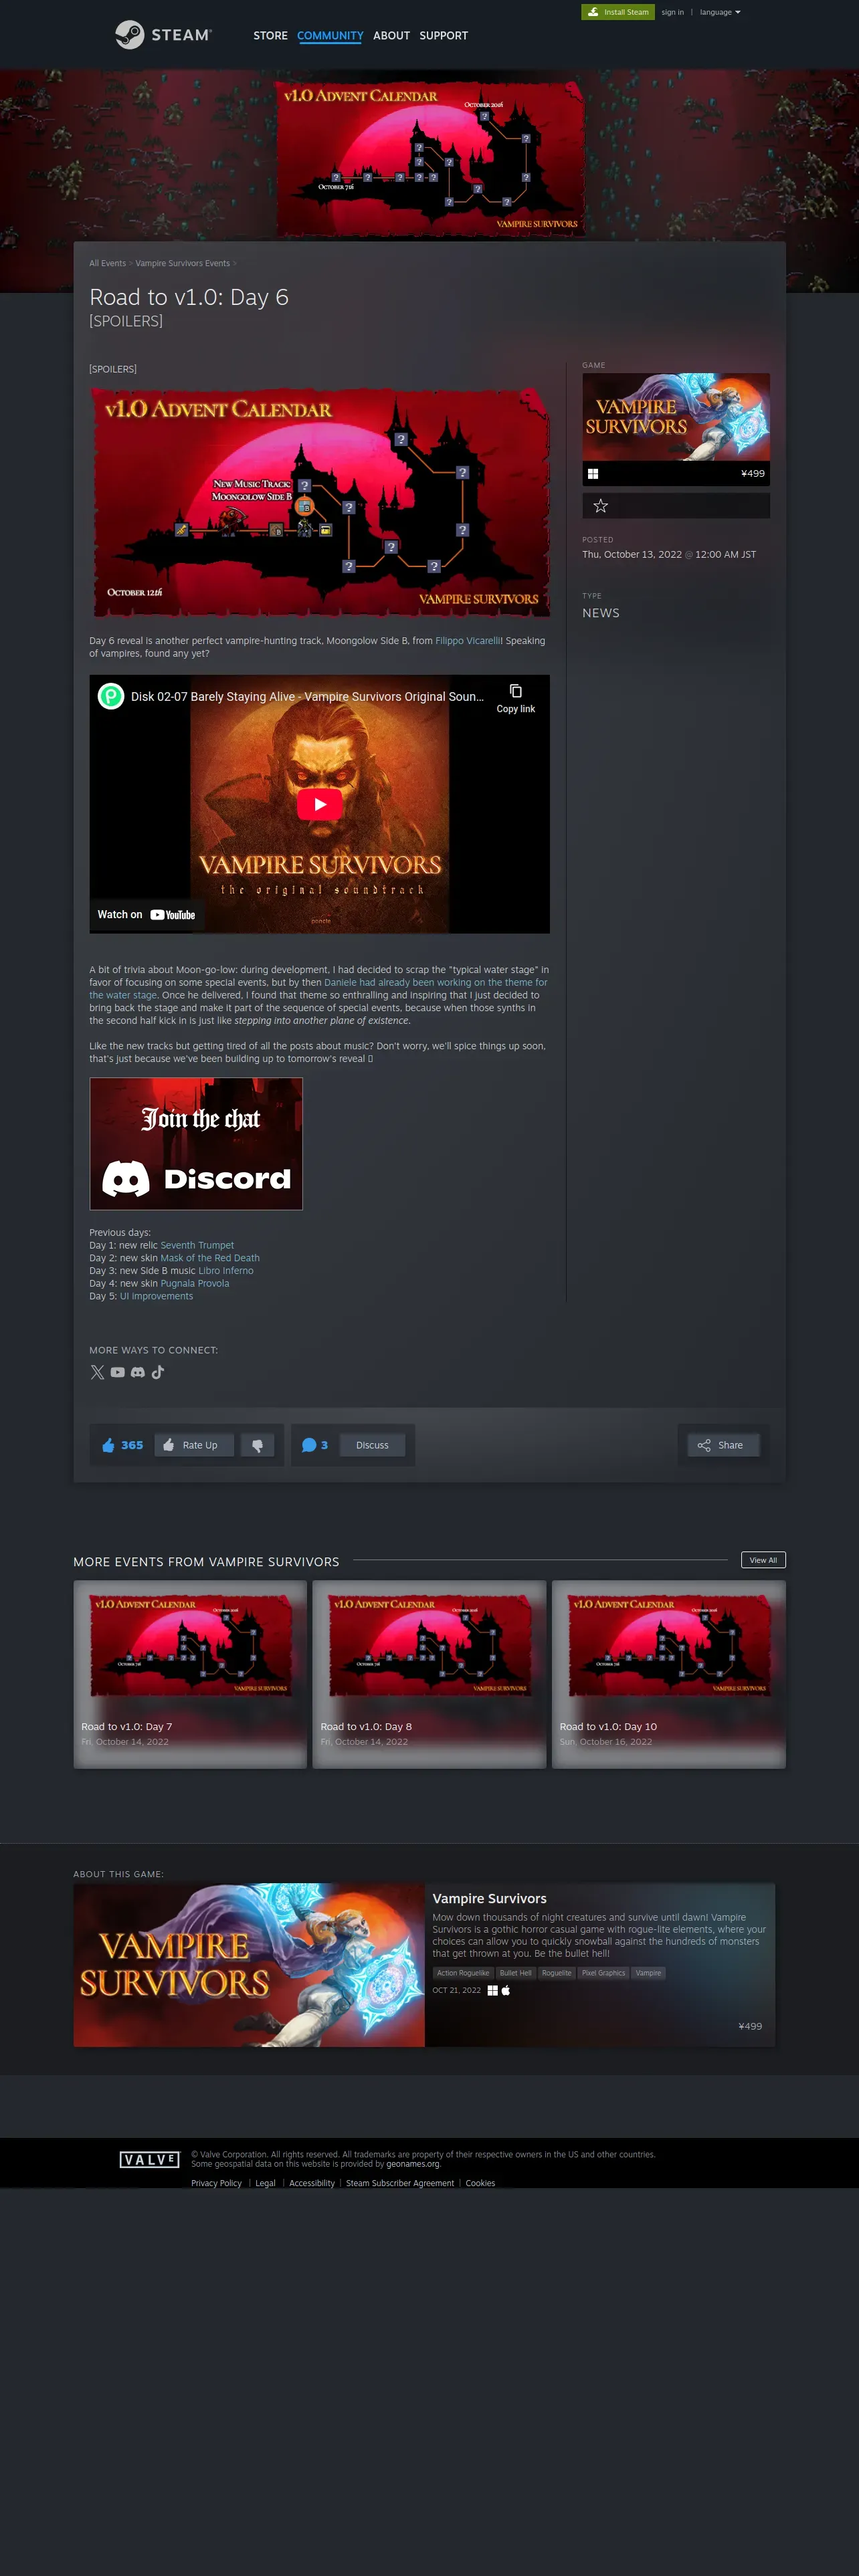This screenshot has height=2576, width=859.
Task: Click the Apple icon in About section
Action: pyautogui.click(x=506, y=1990)
